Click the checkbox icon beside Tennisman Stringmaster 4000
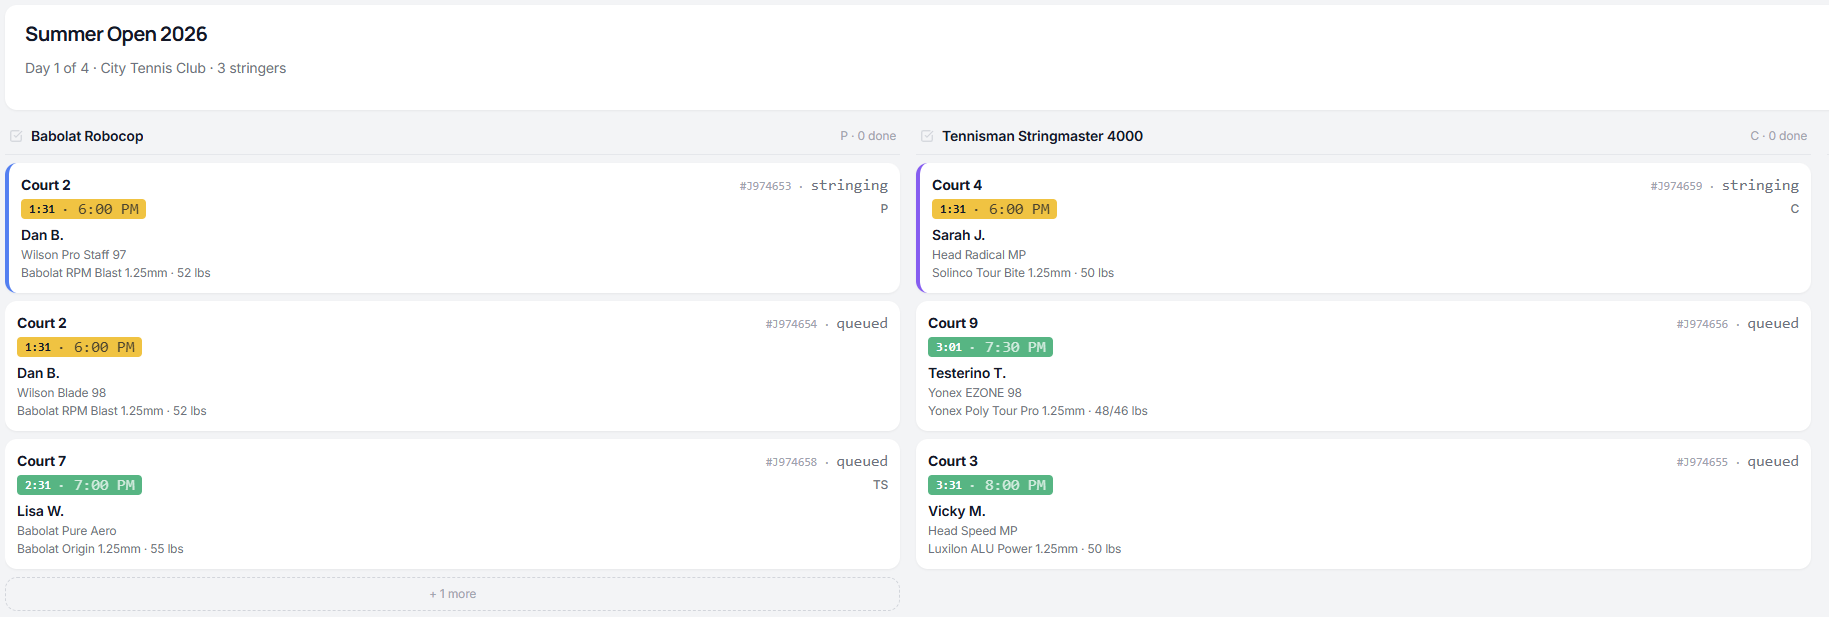Viewport: 1829px width, 617px height. [927, 136]
